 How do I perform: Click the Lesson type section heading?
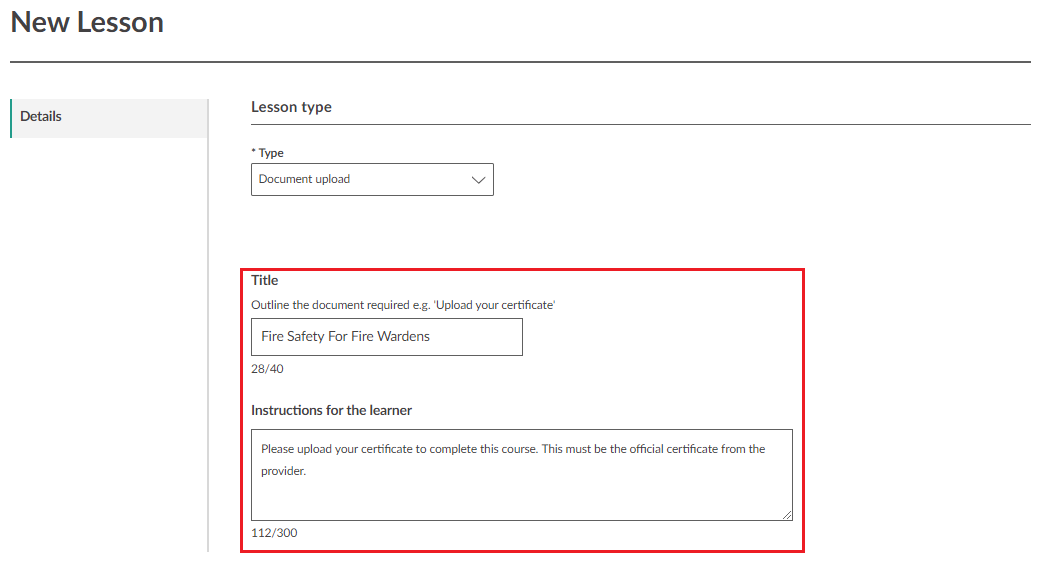coord(291,107)
